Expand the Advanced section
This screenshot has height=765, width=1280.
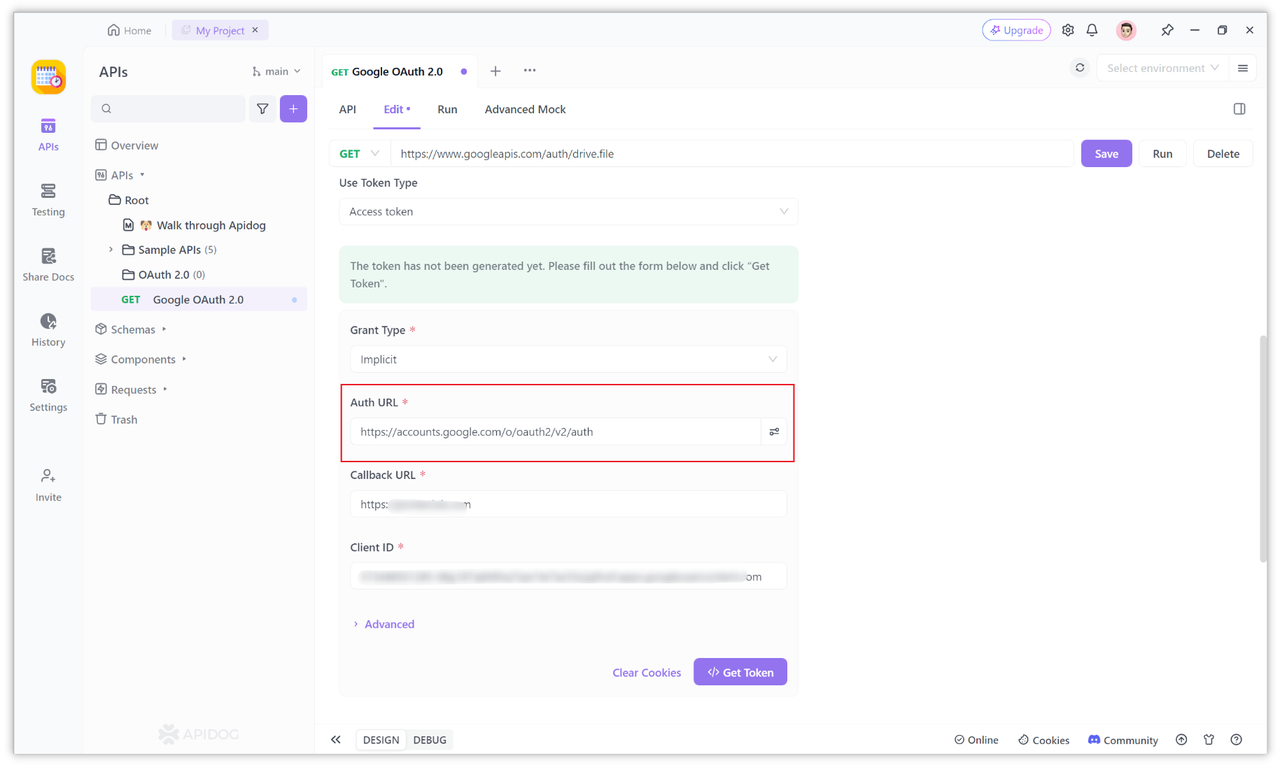coord(383,624)
